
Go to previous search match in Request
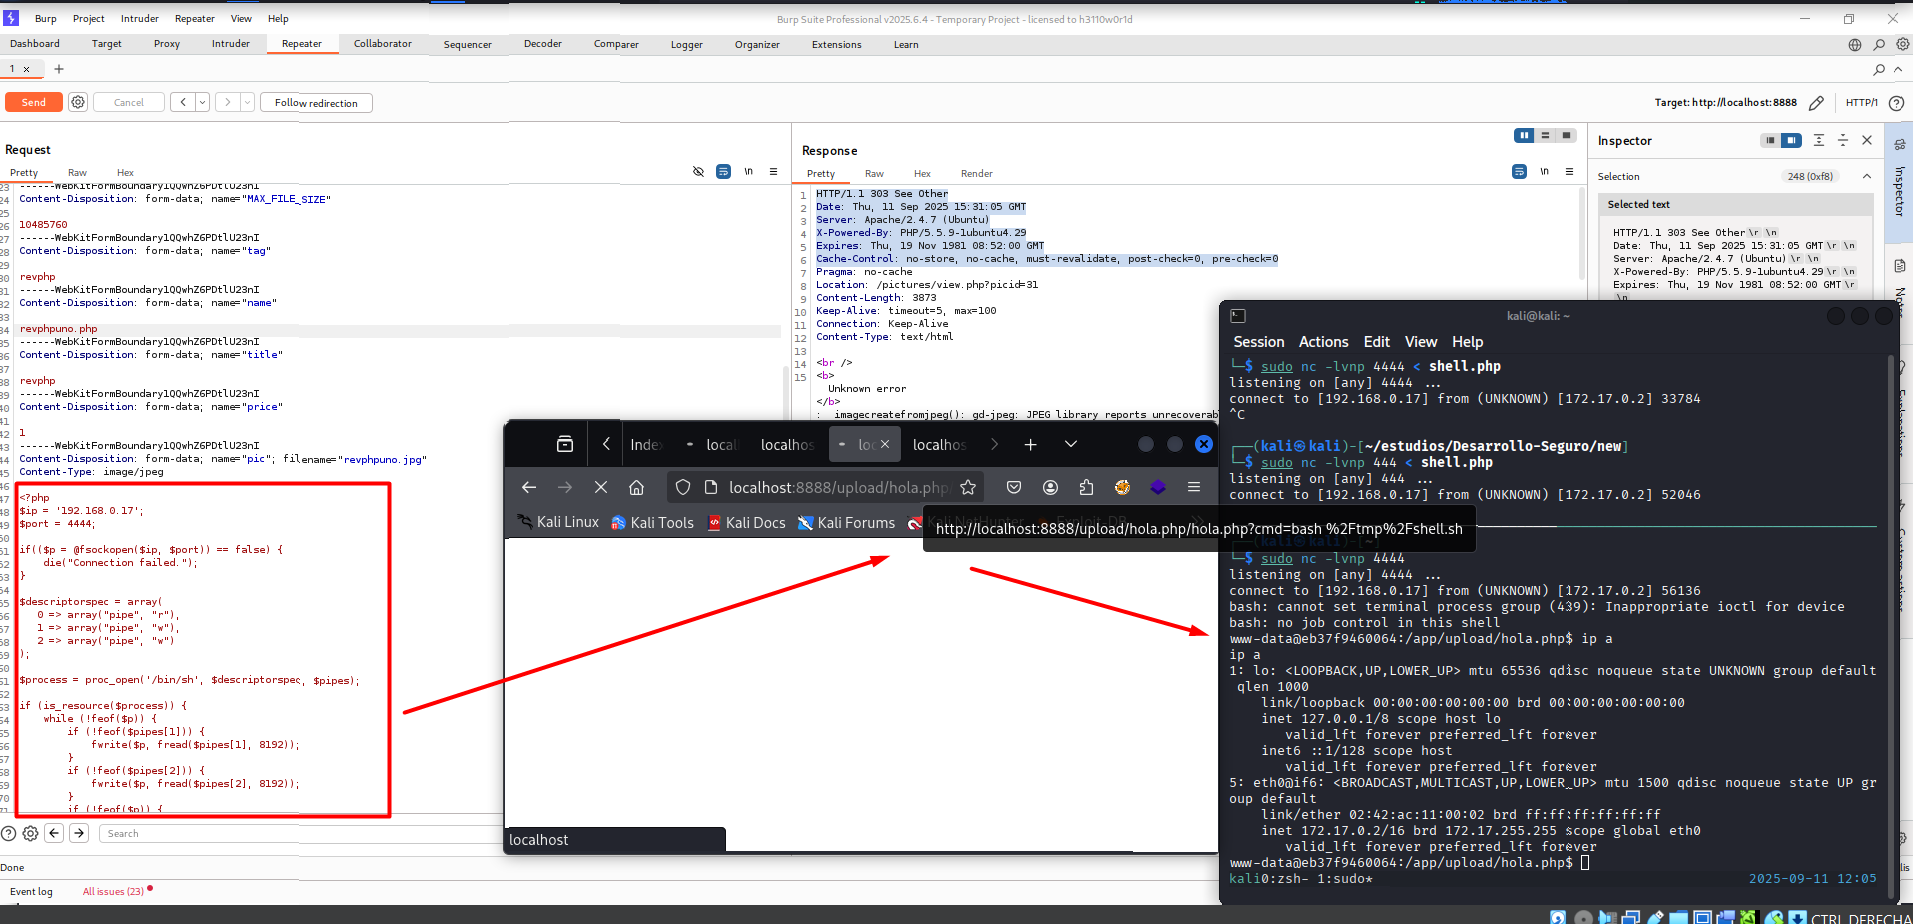(x=55, y=833)
